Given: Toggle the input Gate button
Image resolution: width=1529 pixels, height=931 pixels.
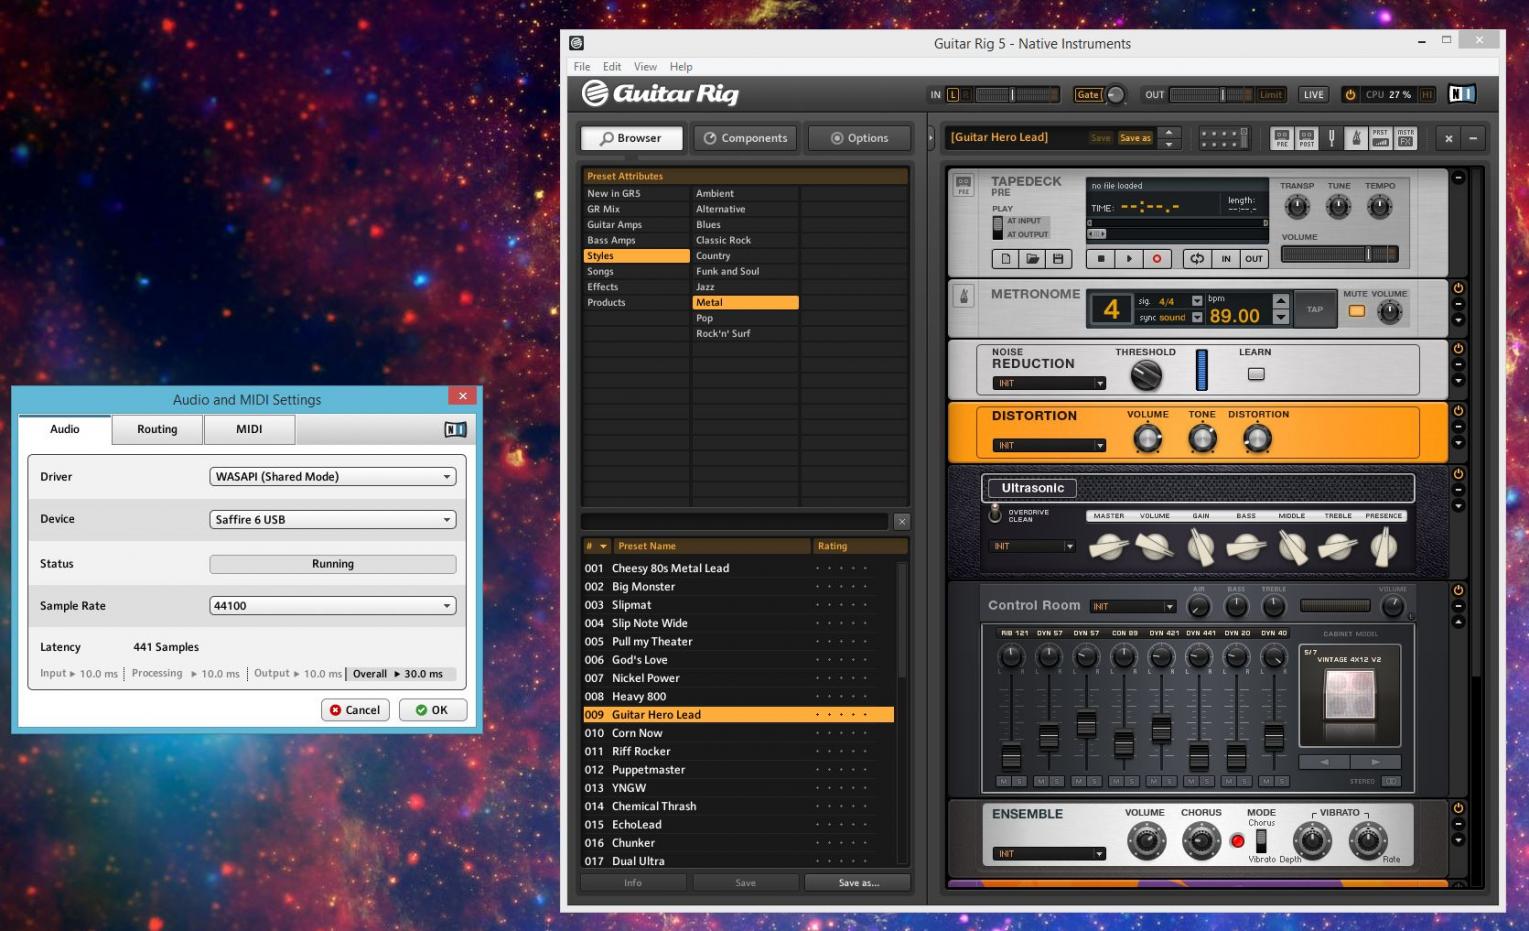Looking at the screenshot, I should coord(1088,95).
